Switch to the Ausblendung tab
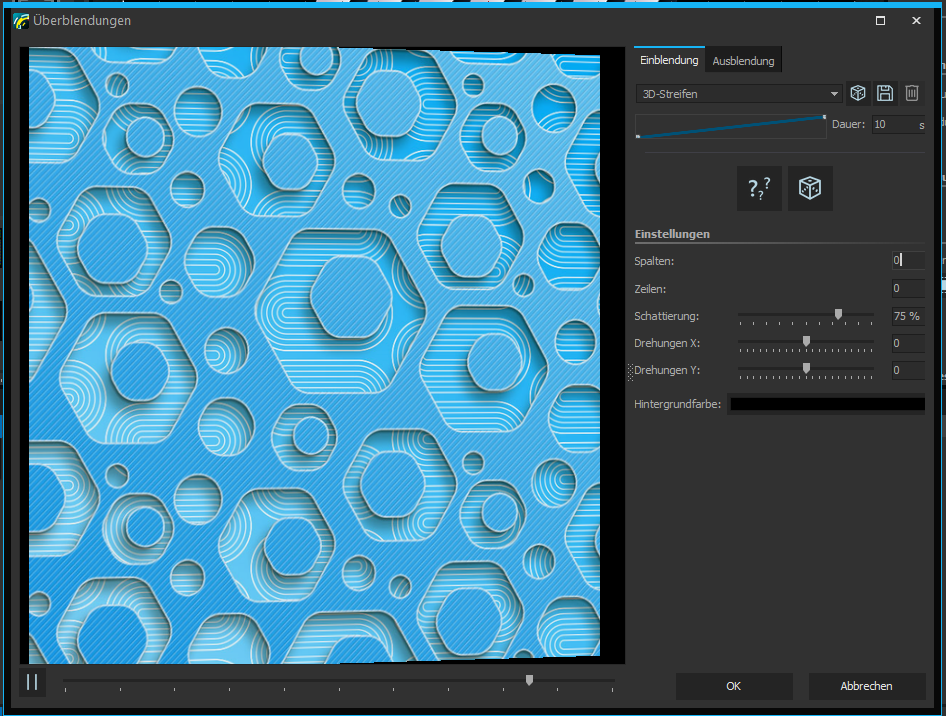Image resolution: width=946 pixels, height=716 pixels. click(743, 61)
